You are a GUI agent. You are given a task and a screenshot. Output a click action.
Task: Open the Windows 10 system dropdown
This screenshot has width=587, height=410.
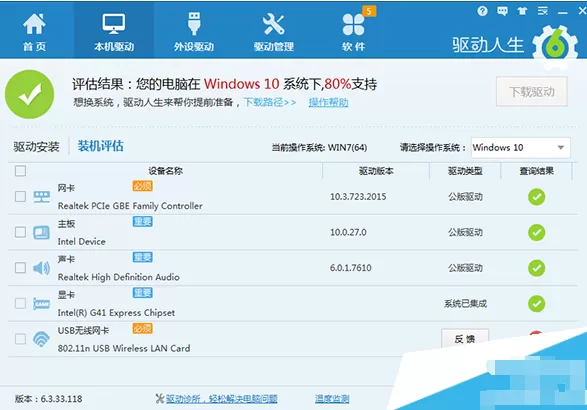coord(521,148)
